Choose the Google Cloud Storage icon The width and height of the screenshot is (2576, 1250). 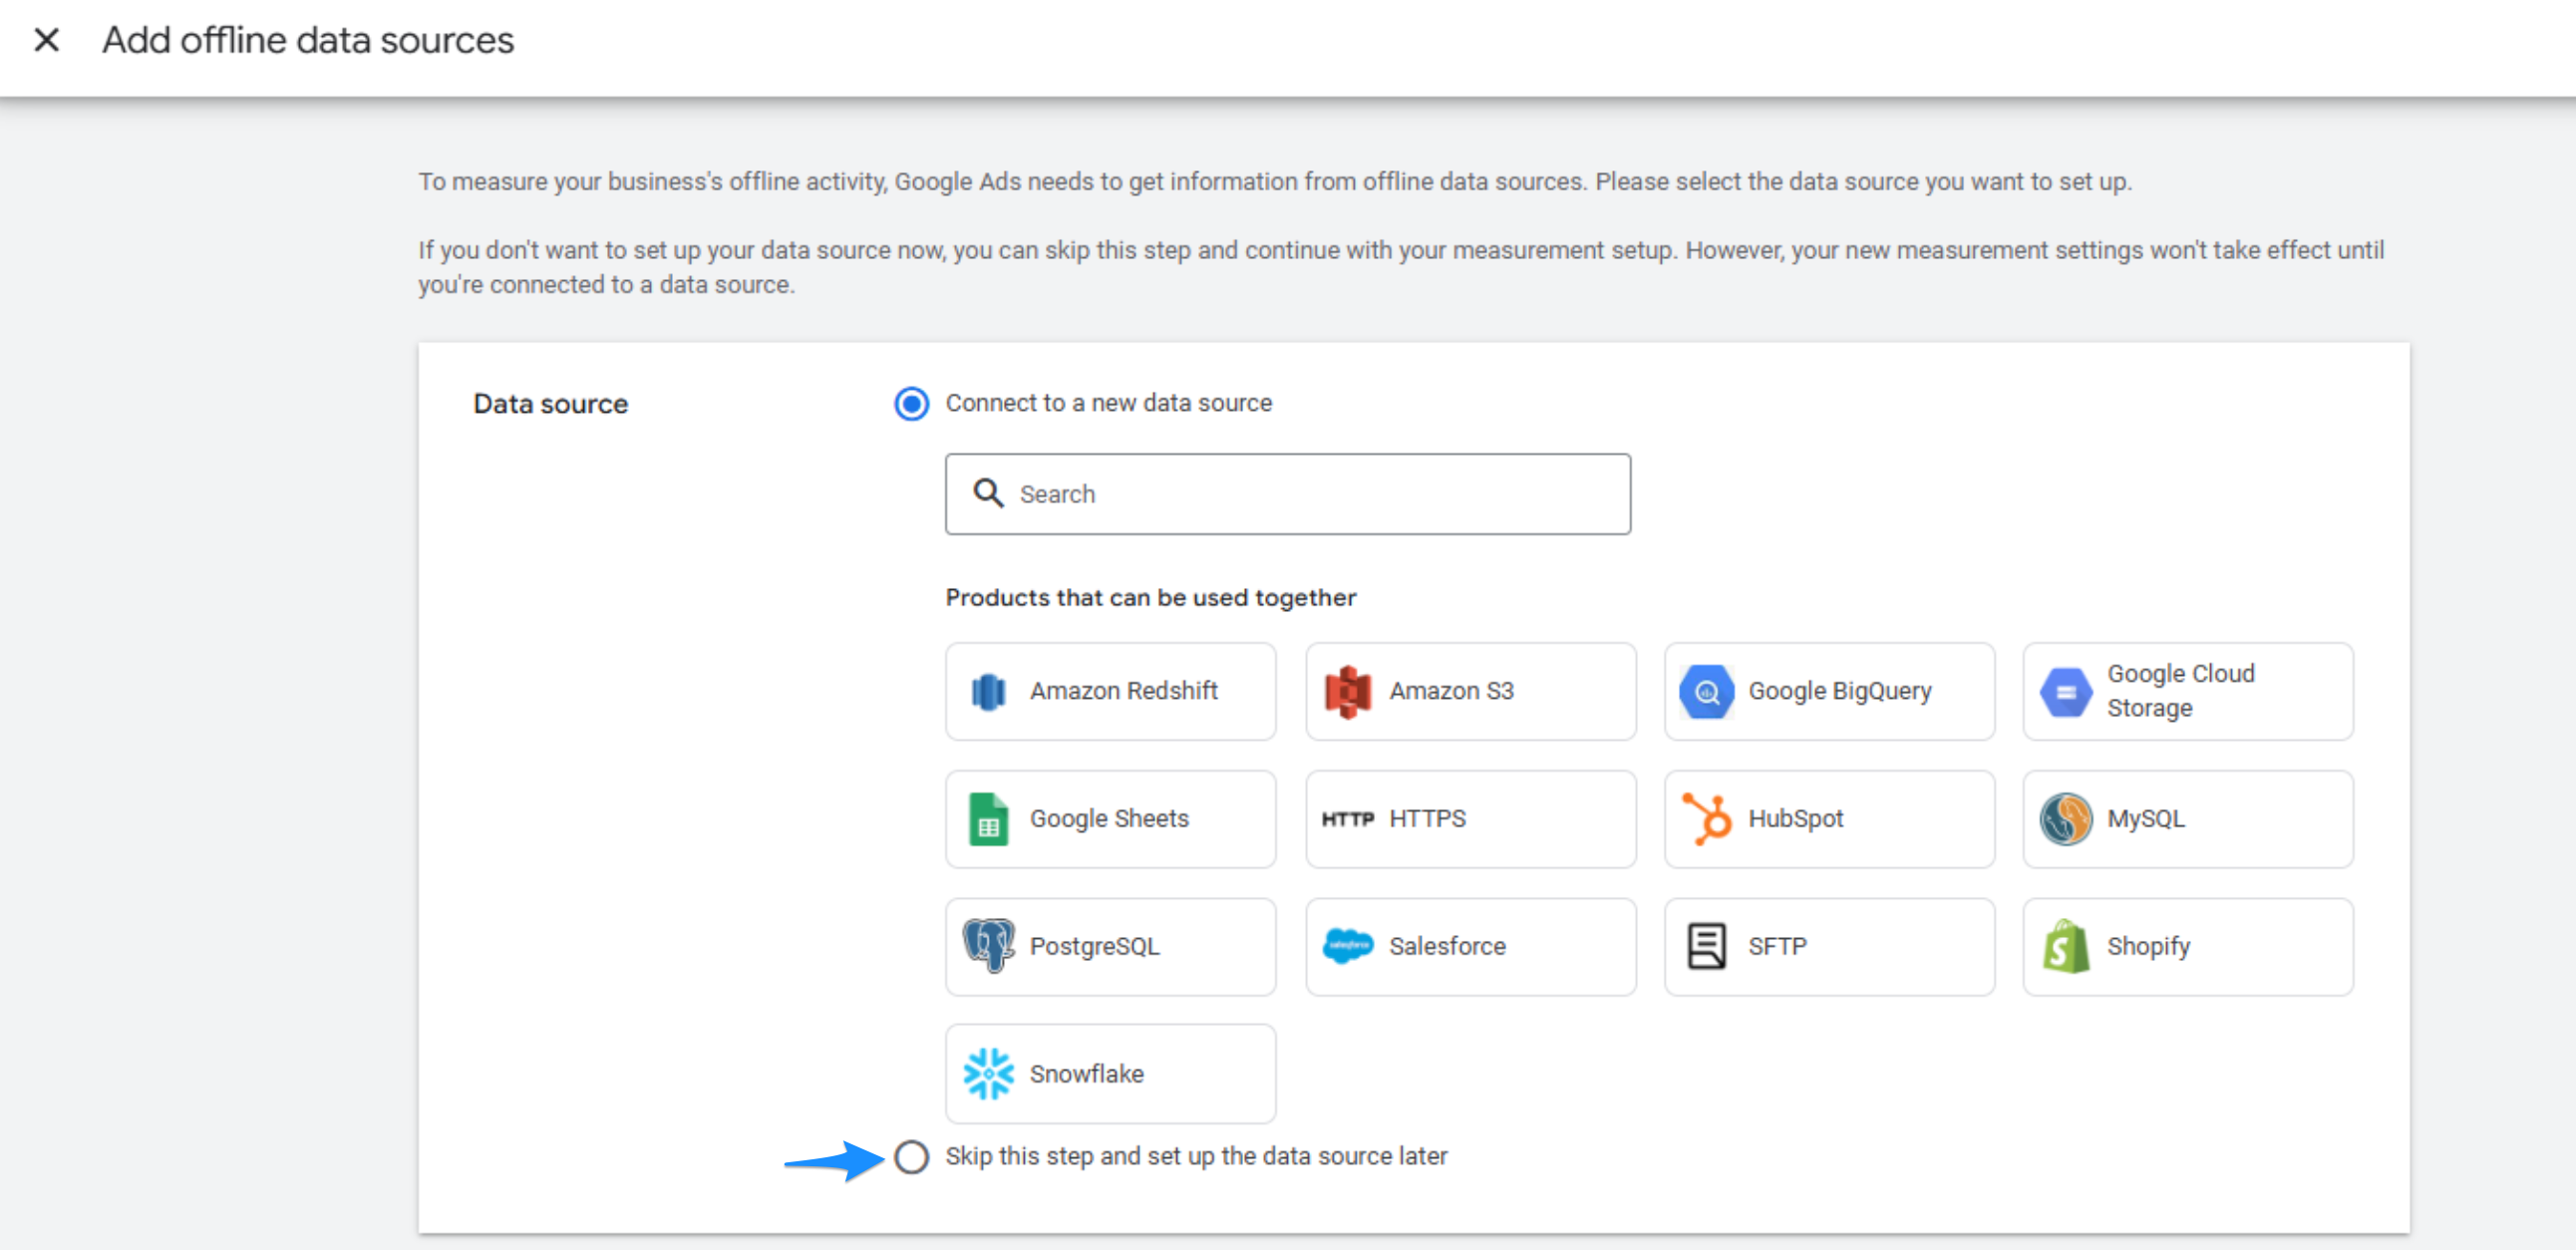point(2065,691)
